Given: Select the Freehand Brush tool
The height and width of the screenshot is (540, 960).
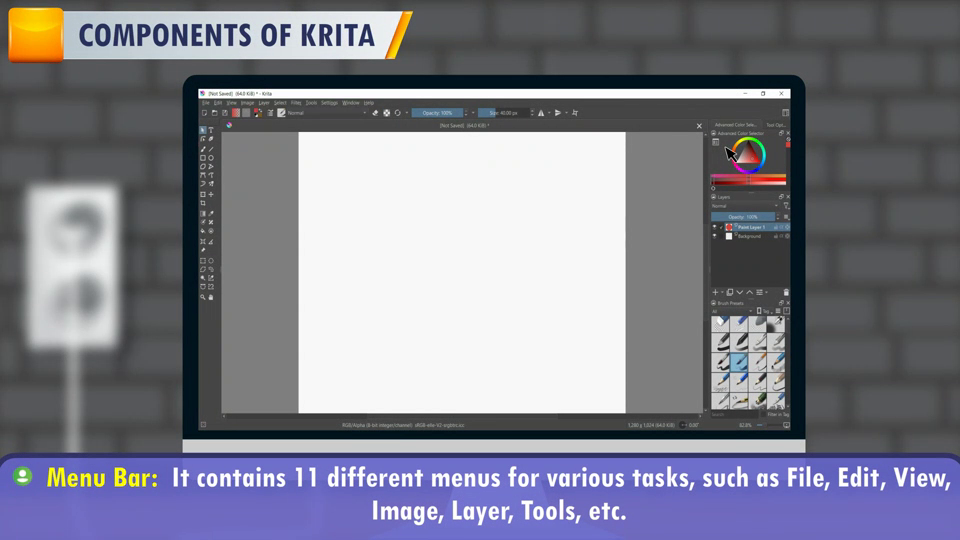Looking at the screenshot, I should tap(203, 149).
